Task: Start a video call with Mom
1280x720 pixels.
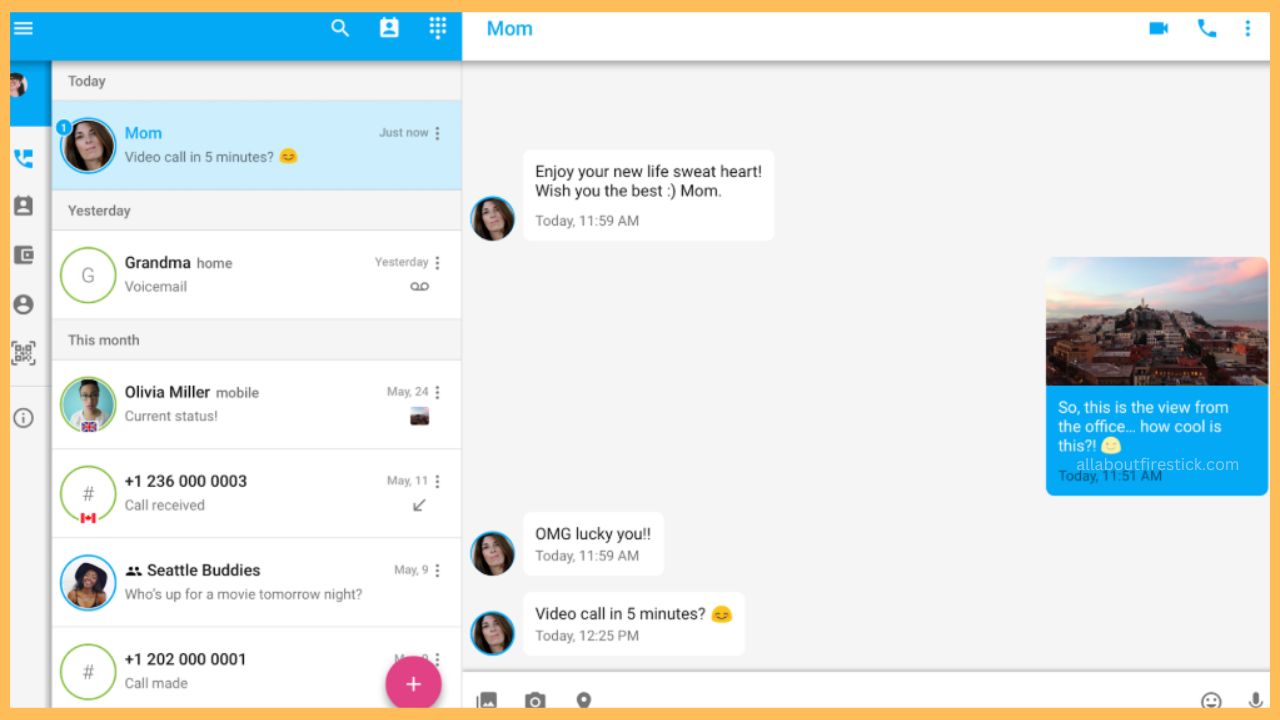Action: pos(1159,28)
